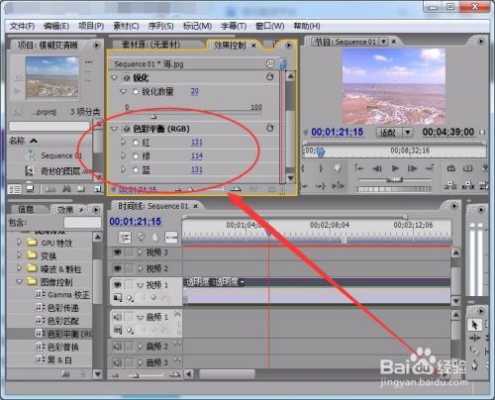
Task: Click the 绿 value 114
Action: click(x=197, y=156)
